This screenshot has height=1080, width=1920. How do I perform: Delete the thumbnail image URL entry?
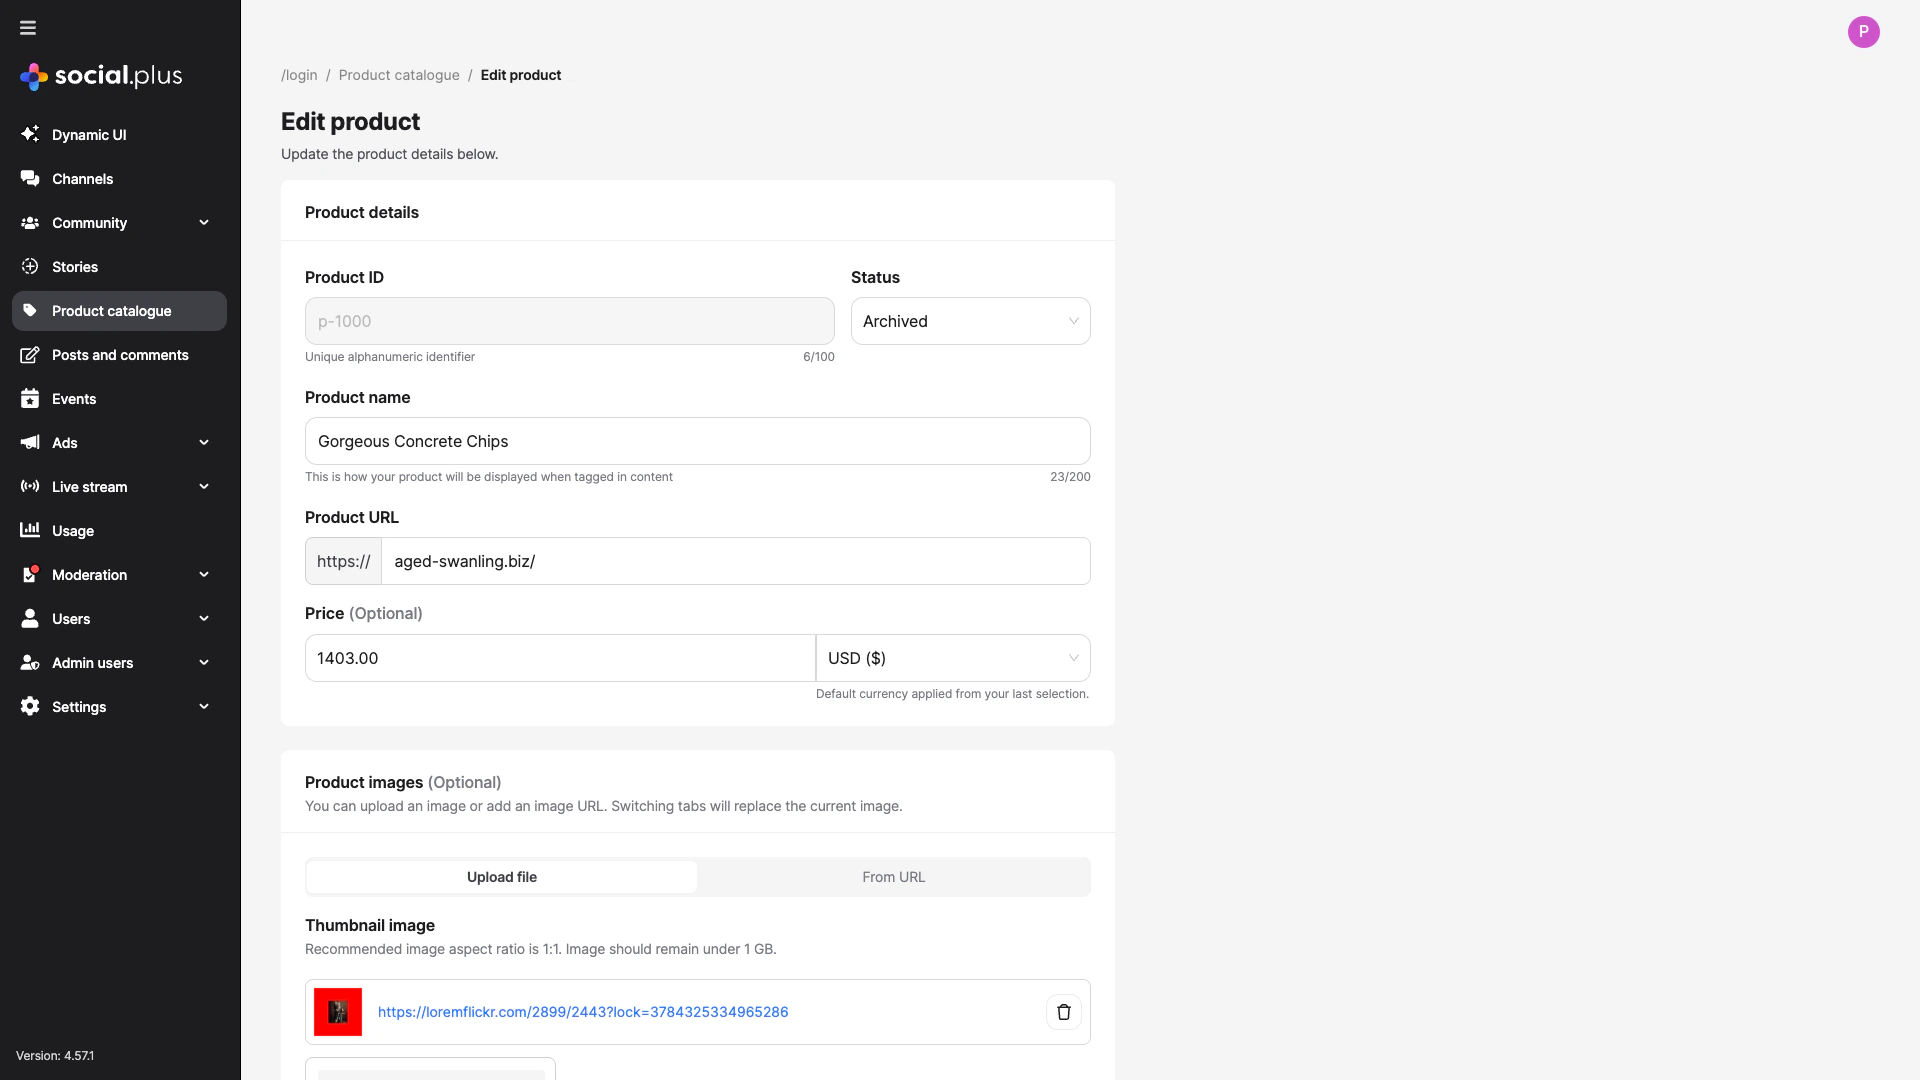[1063, 1011]
